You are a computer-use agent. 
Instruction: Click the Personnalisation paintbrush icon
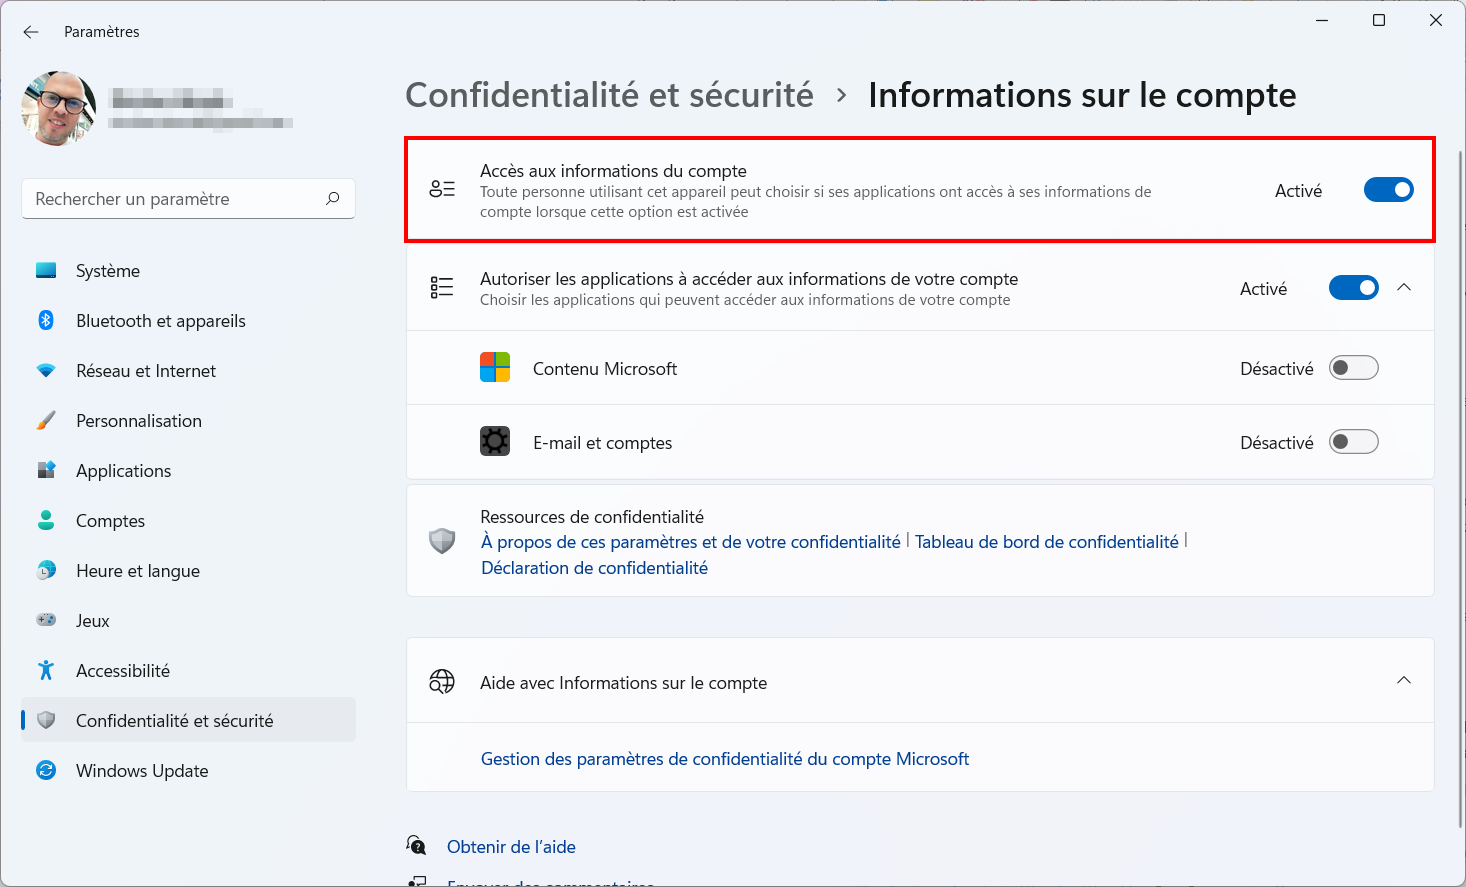[x=46, y=420]
